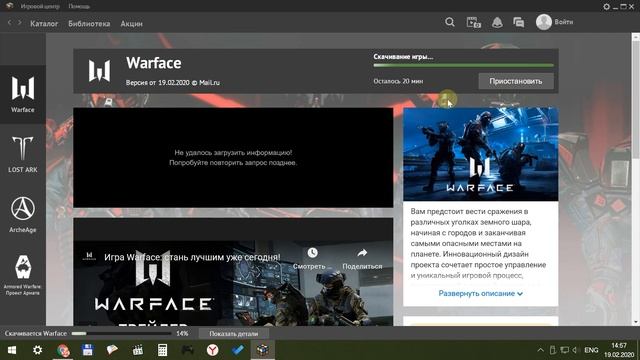Open the video and screenshot capture icon
Viewport: 640px width, 360px height.
(473, 22)
